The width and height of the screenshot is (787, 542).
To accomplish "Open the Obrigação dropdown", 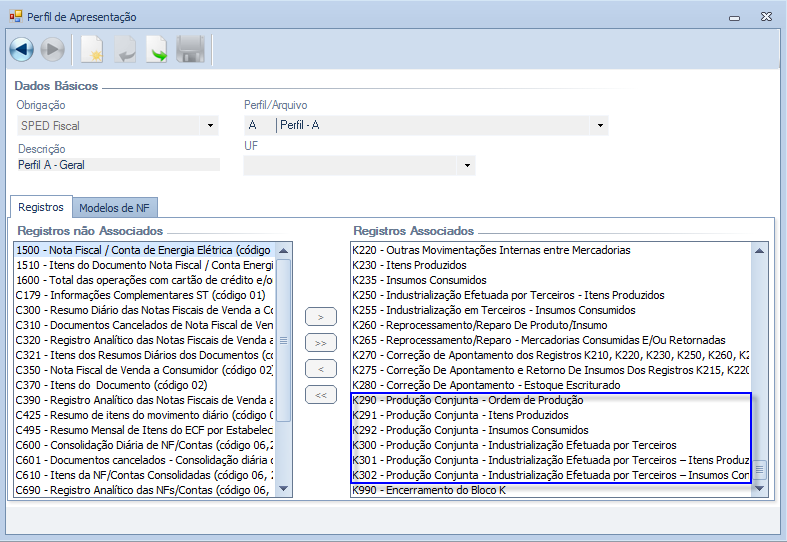I will tap(210, 126).
